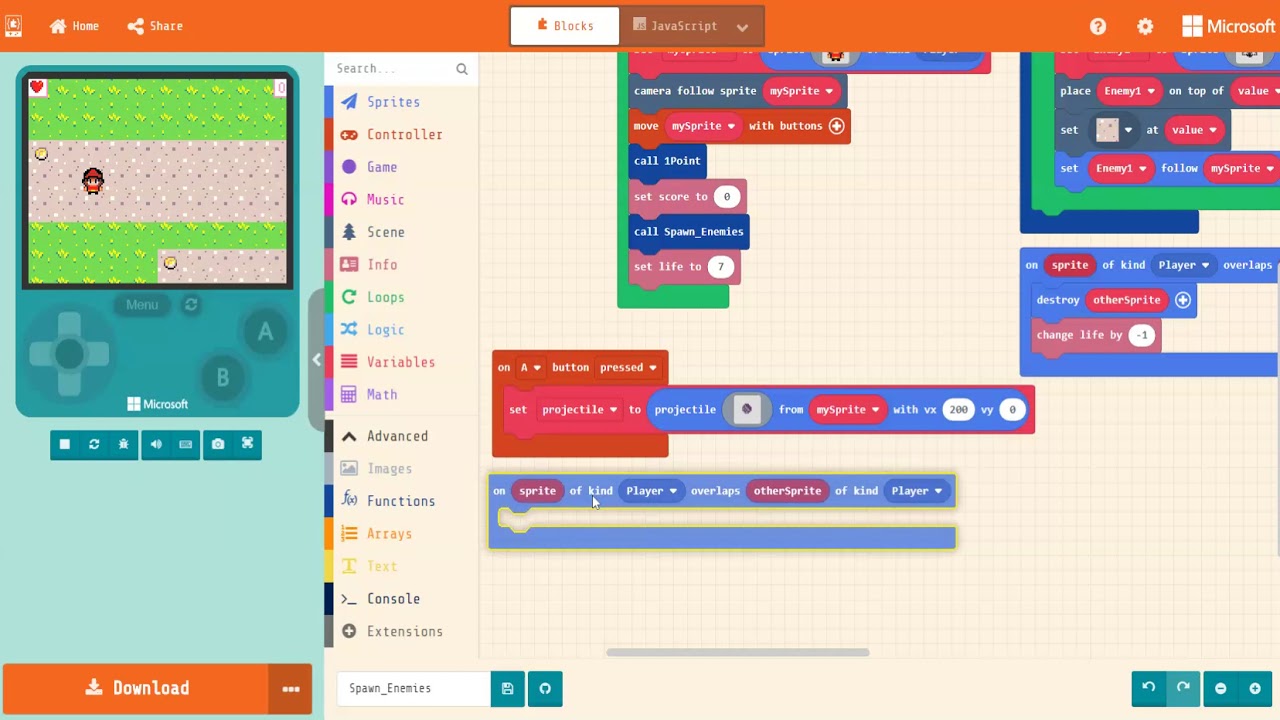Restart the simulator

[x=94, y=444]
